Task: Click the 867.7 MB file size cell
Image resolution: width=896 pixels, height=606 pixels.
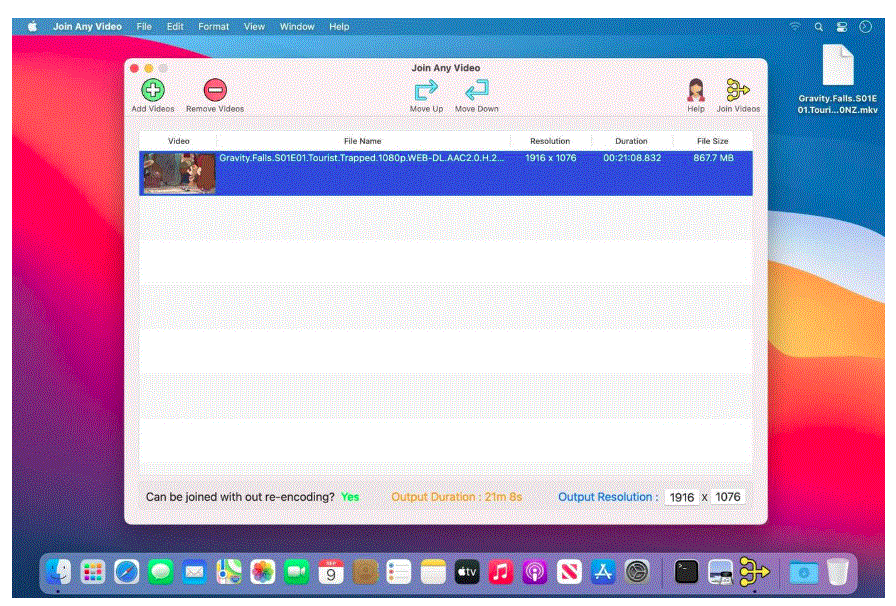Action: point(713,158)
